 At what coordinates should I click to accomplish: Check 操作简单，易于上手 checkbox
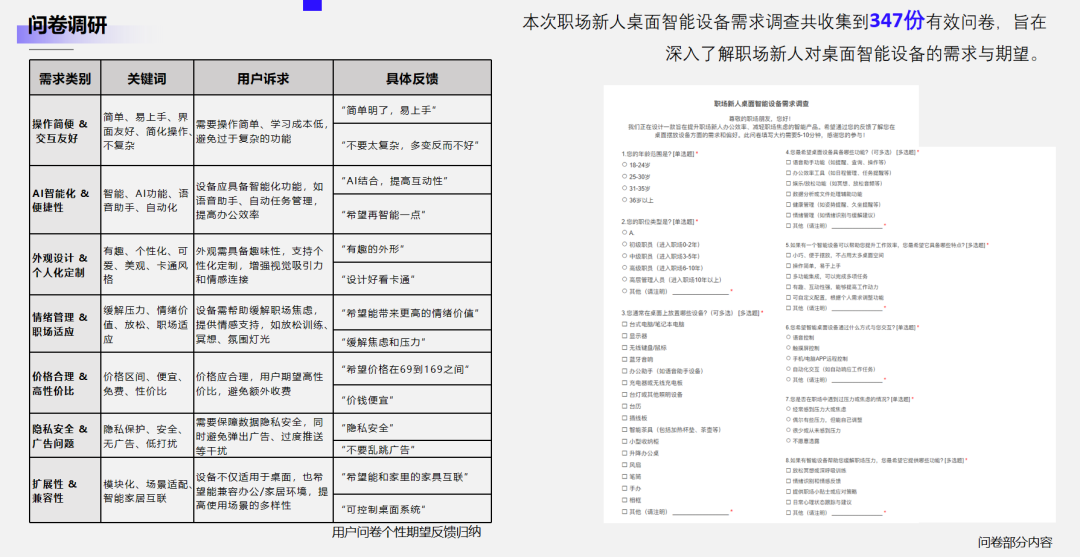[x=788, y=266]
